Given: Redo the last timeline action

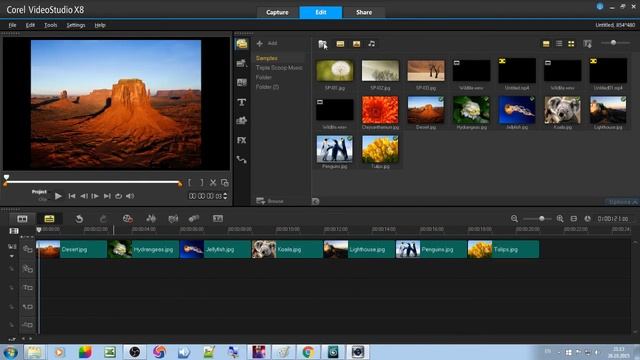Looking at the screenshot, I should pos(103,219).
